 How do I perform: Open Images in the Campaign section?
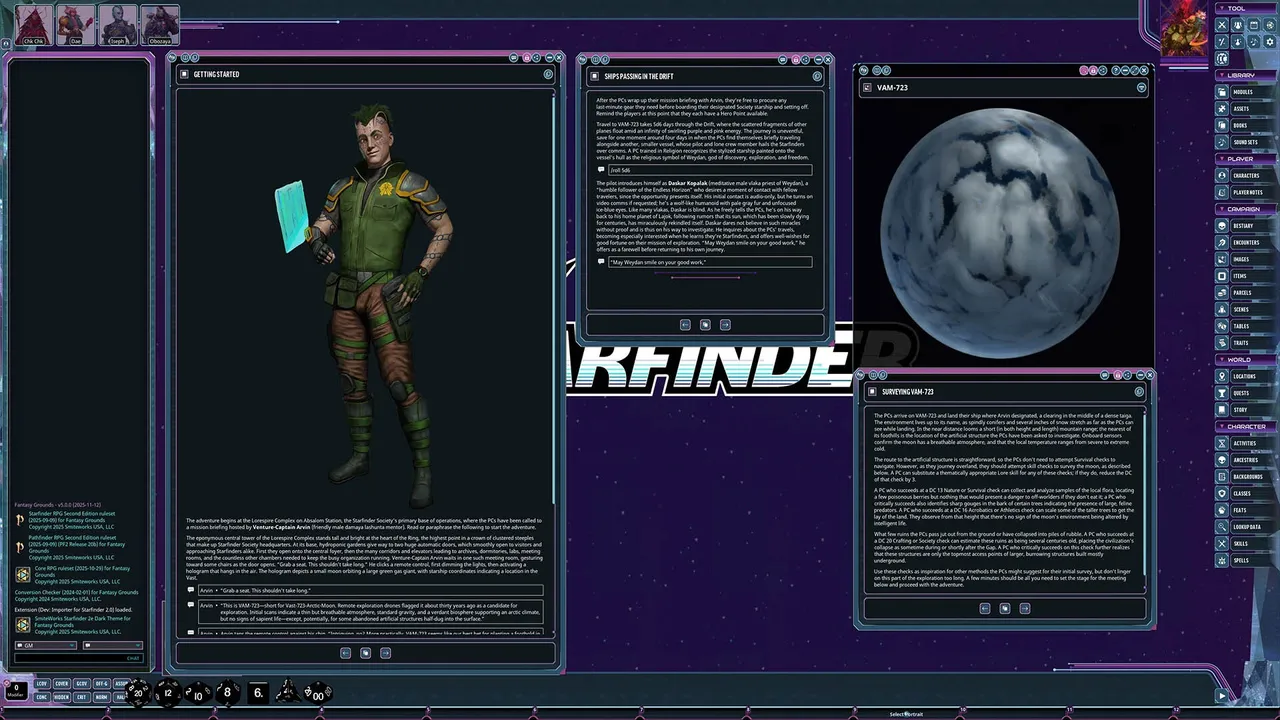[1246, 259]
